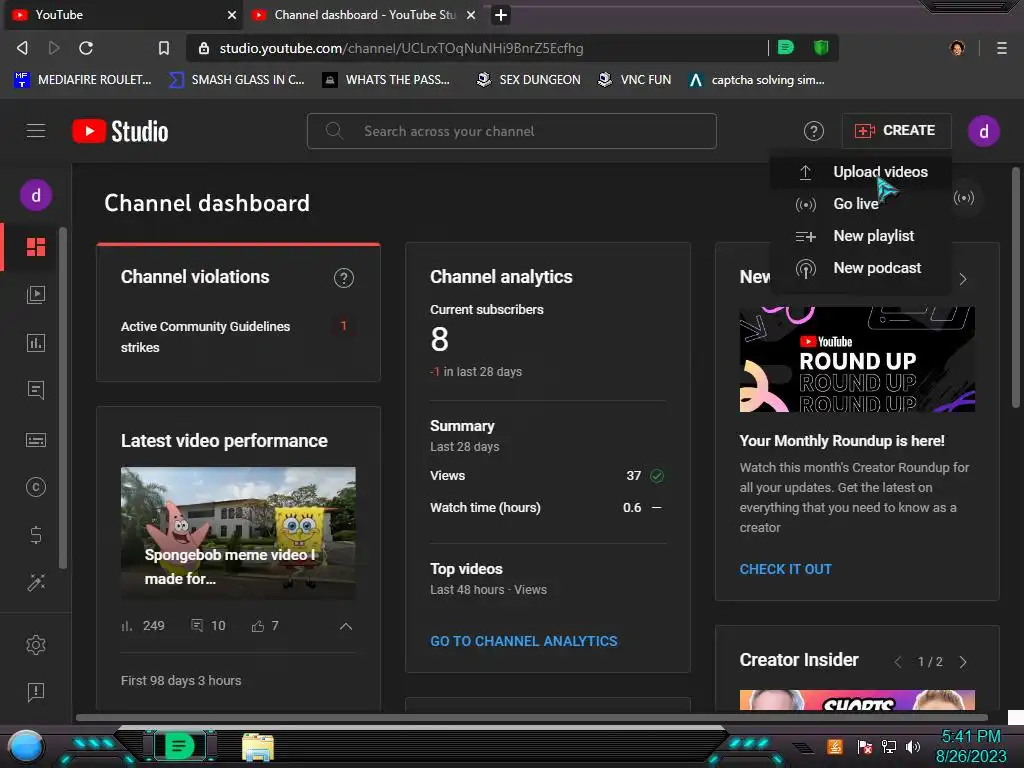Click the browser address bar
Screen dimensions: 1024x768
pos(477,48)
